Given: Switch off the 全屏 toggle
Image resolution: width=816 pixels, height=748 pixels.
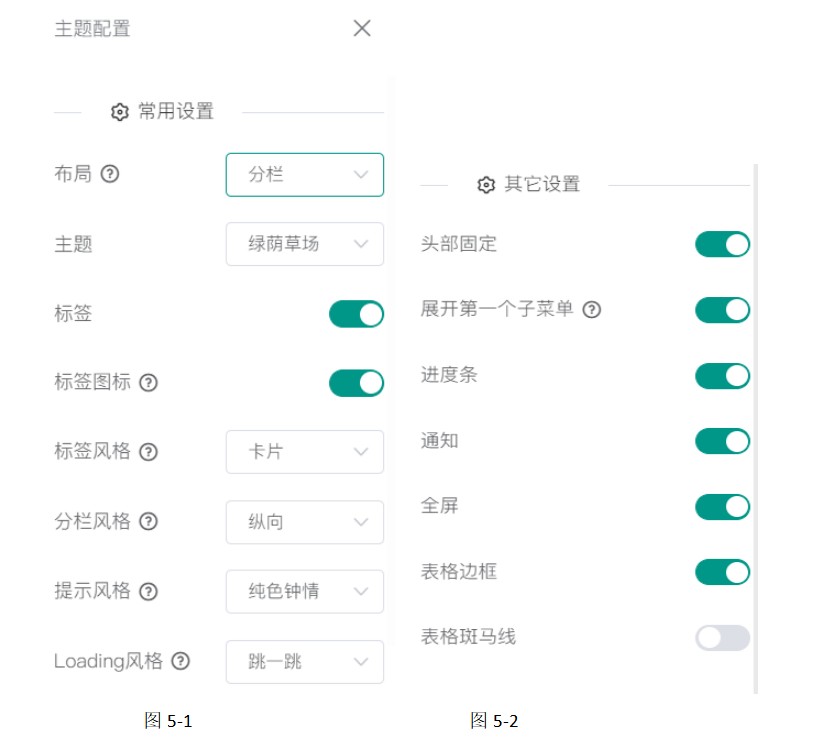Looking at the screenshot, I should pos(723,507).
